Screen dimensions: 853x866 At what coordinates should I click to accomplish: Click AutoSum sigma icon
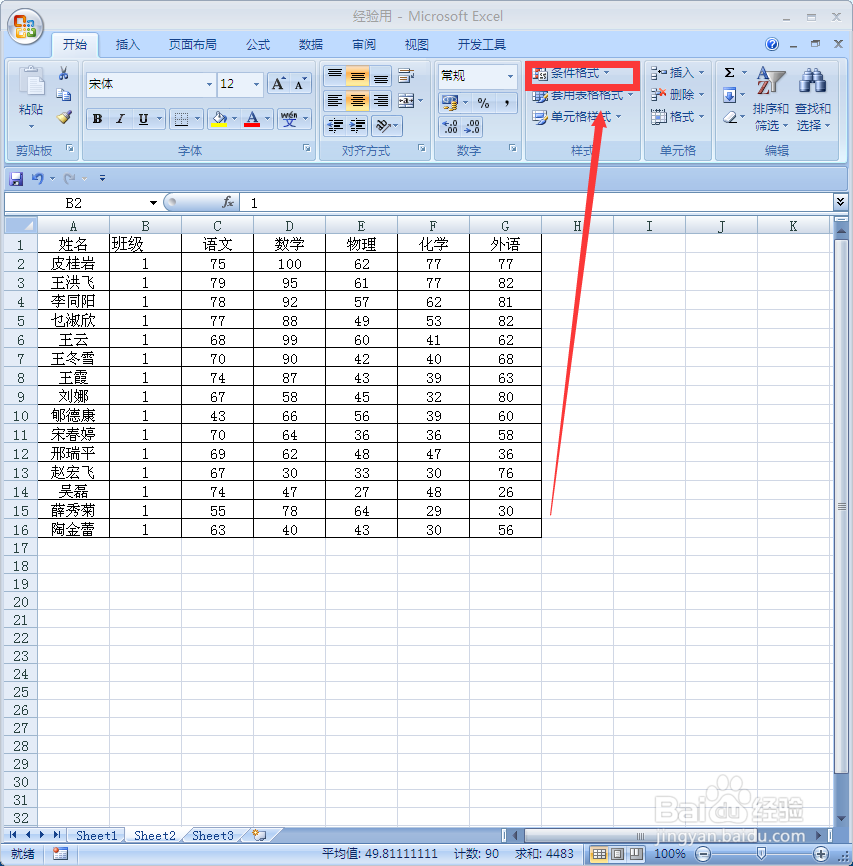point(730,73)
